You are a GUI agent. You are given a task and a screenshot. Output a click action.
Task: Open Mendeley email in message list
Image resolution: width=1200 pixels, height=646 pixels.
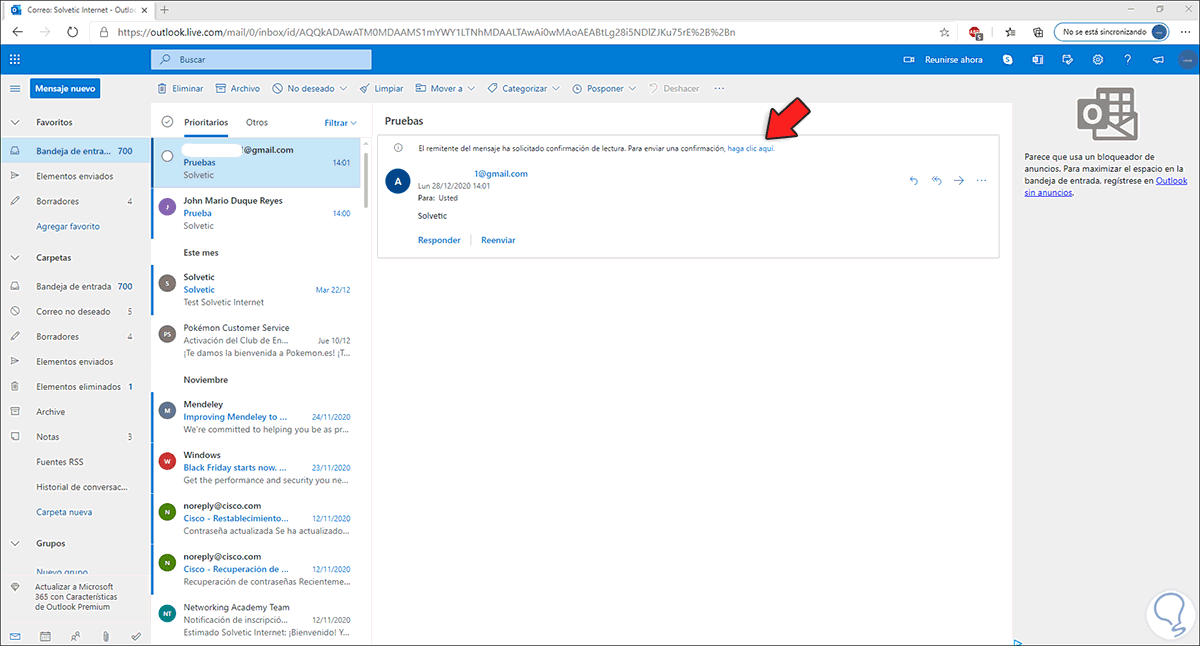257,416
